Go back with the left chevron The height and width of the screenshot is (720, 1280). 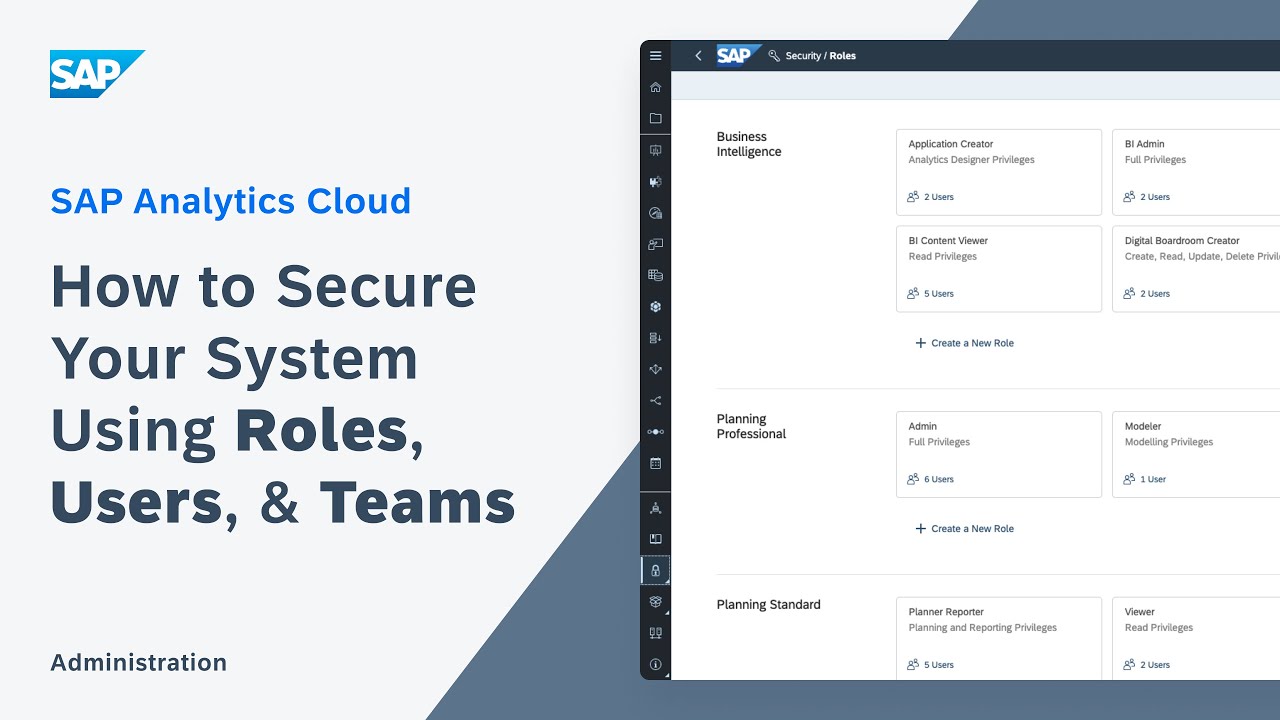click(698, 56)
